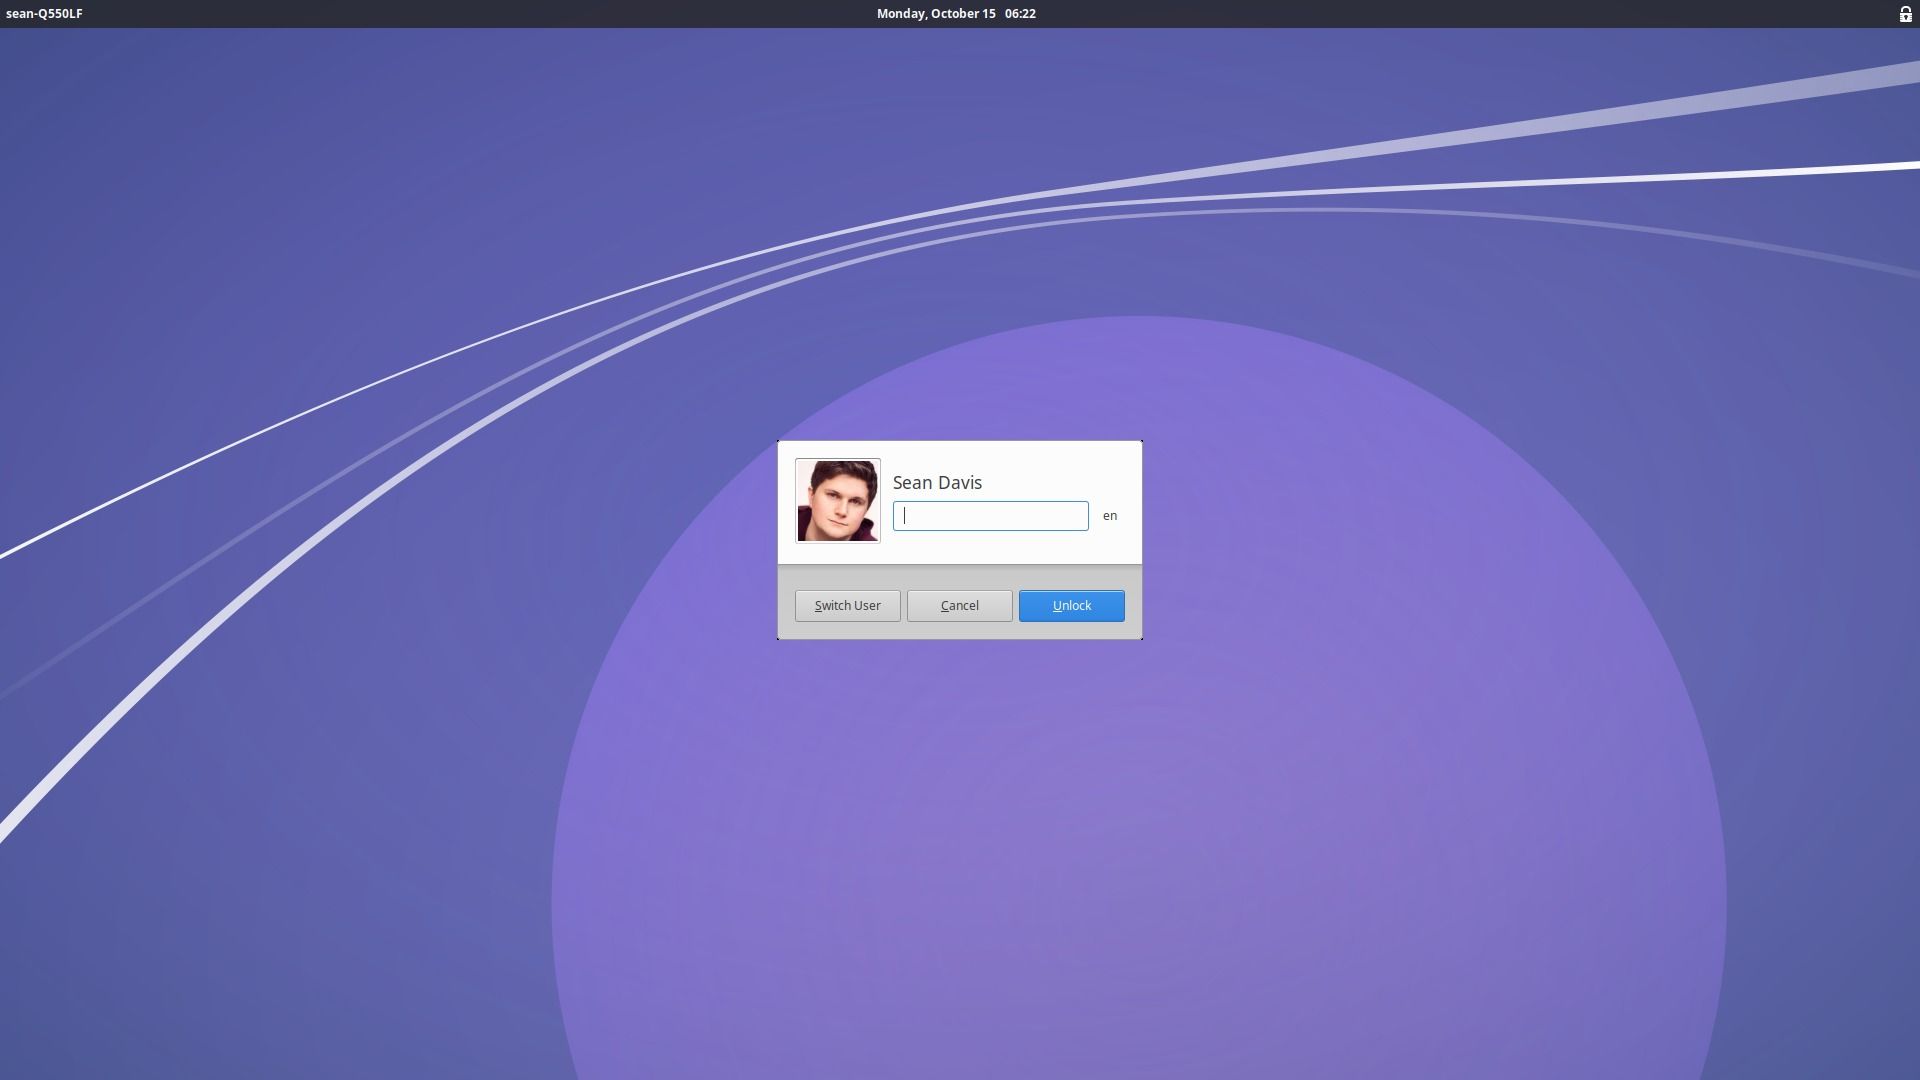Click the lock status icon at top right

(1906, 14)
